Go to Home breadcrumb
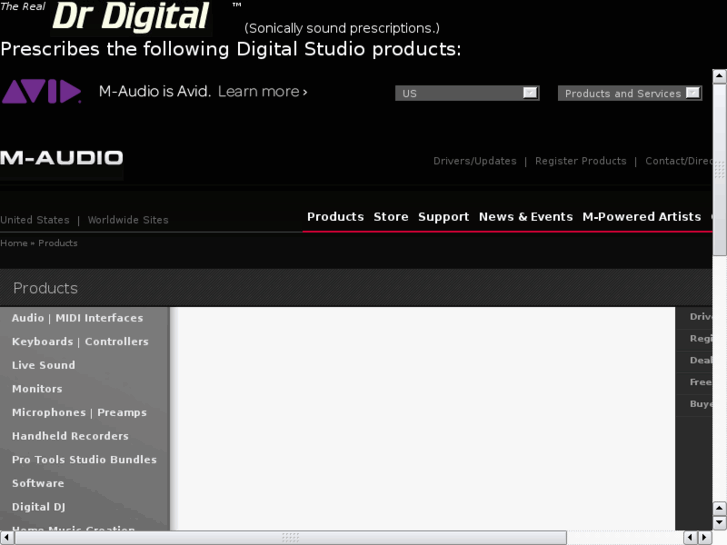This screenshot has width=727, height=545. 14,243
